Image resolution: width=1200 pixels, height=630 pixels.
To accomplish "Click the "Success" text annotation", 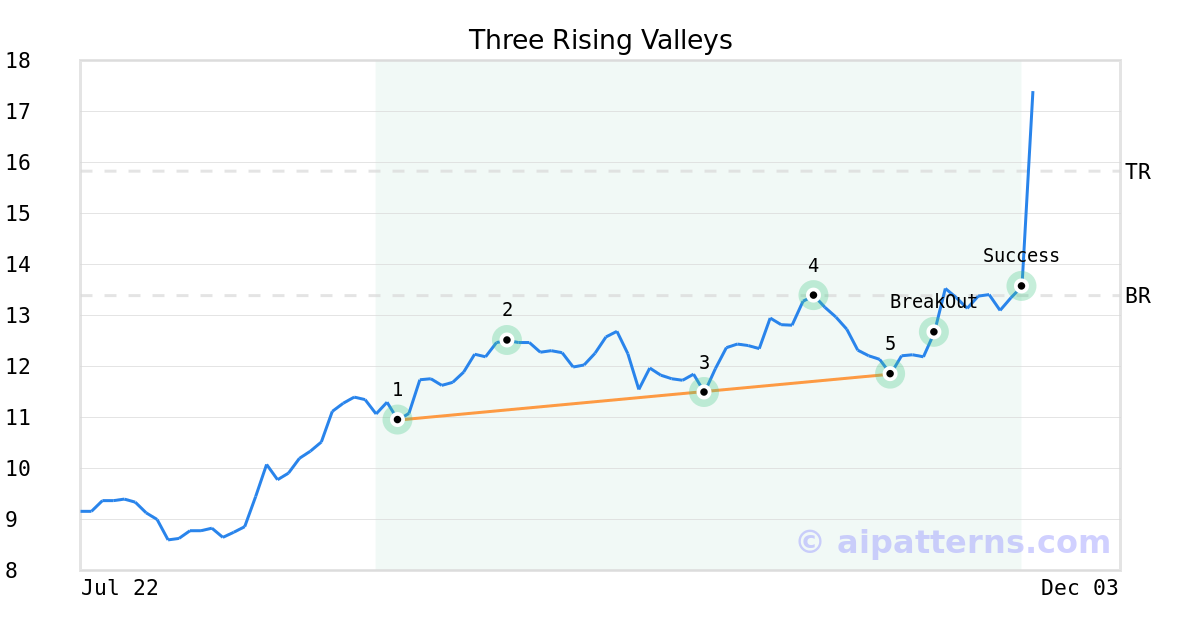I will click(x=1021, y=256).
